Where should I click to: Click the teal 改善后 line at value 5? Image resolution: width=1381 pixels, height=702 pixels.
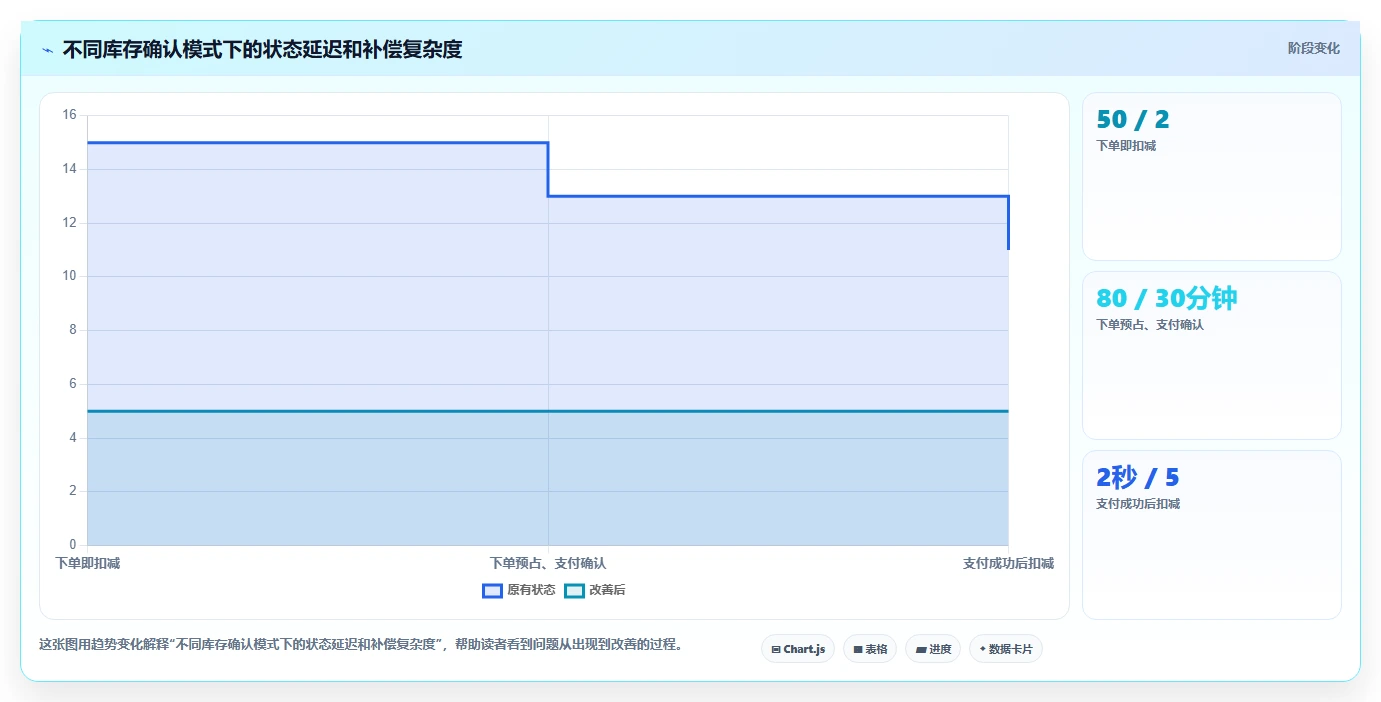click(548, 411)
